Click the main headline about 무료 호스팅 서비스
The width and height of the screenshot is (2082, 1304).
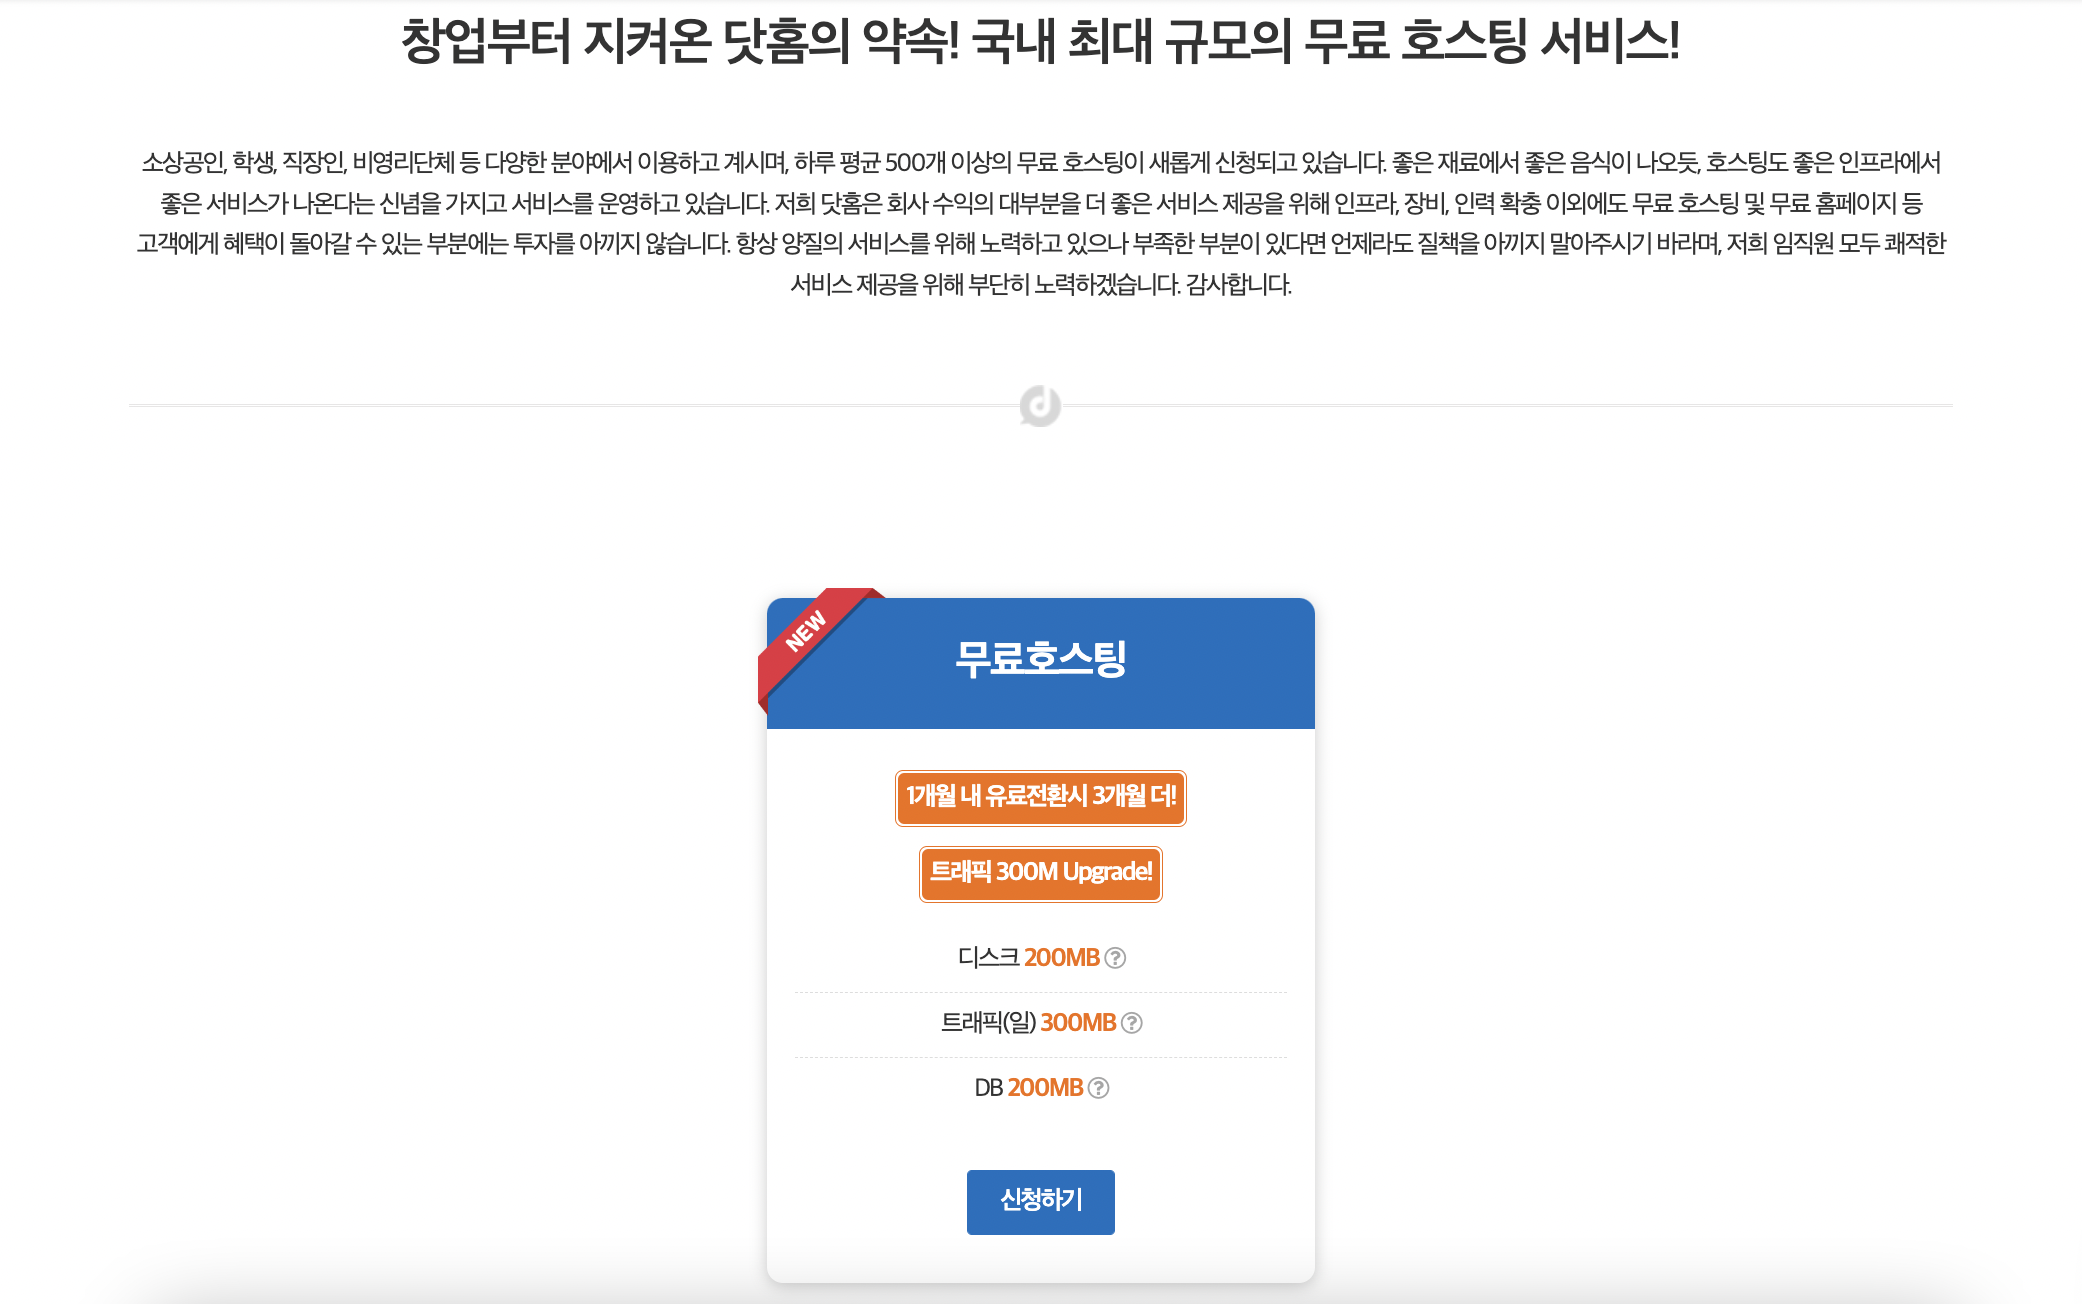(x=1040, y=42)
